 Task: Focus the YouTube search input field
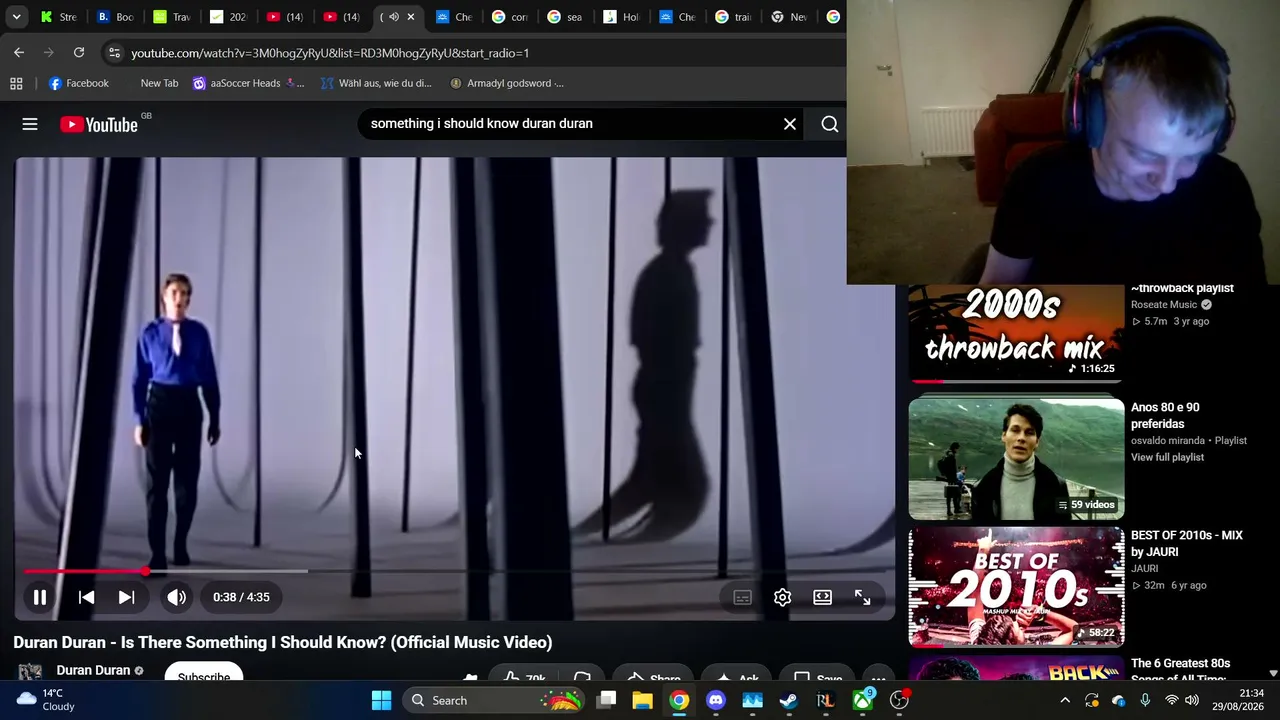(x=570, y=124)
